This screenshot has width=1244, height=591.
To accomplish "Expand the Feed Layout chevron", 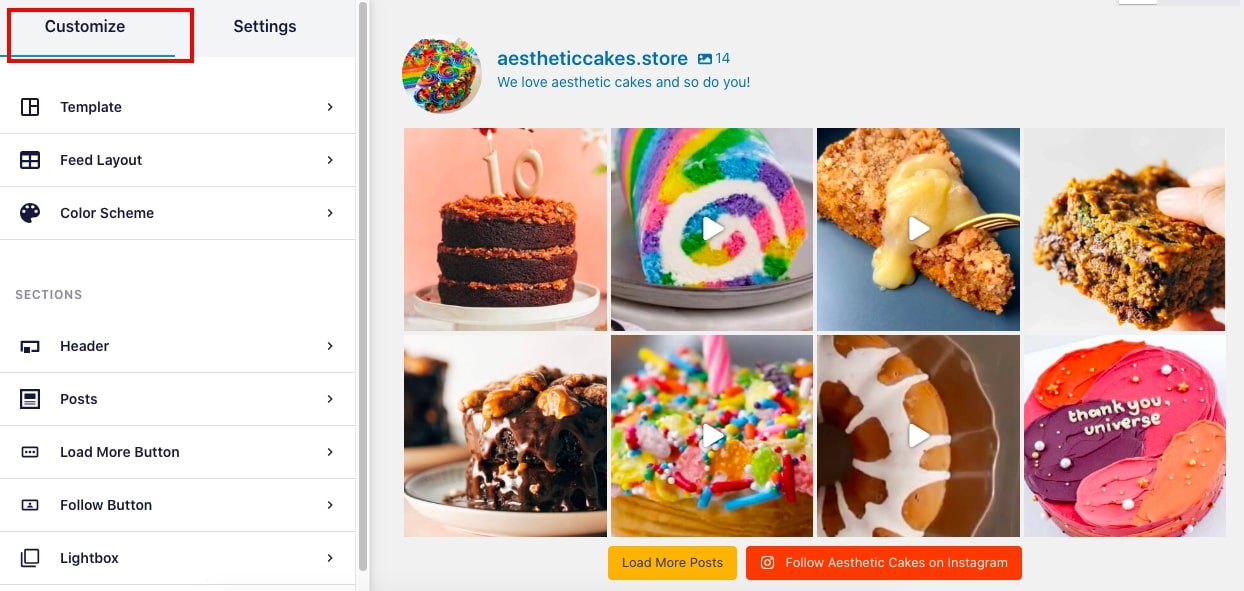I will (330, 160).
